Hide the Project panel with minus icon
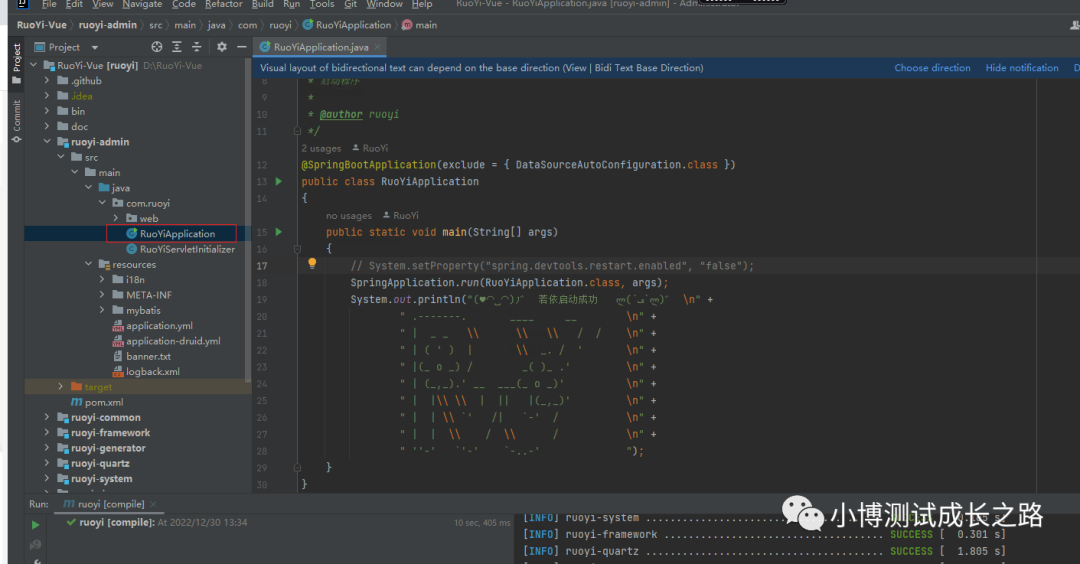 click(x=241, y=47)
